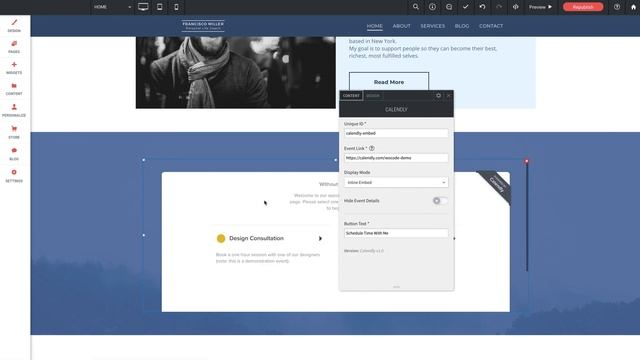Open the comments icon in toolbar
The image size is (640, 360).
(x=449, y=7)
